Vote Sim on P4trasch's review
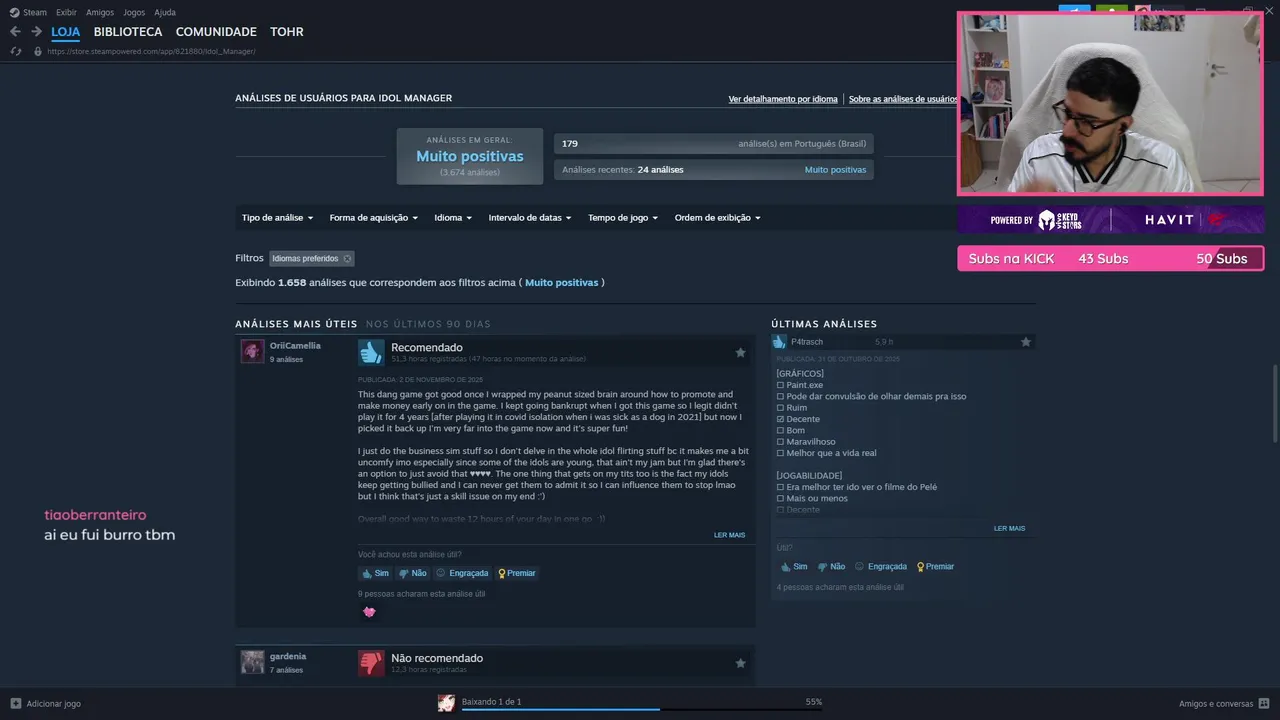 coord(794,566)
